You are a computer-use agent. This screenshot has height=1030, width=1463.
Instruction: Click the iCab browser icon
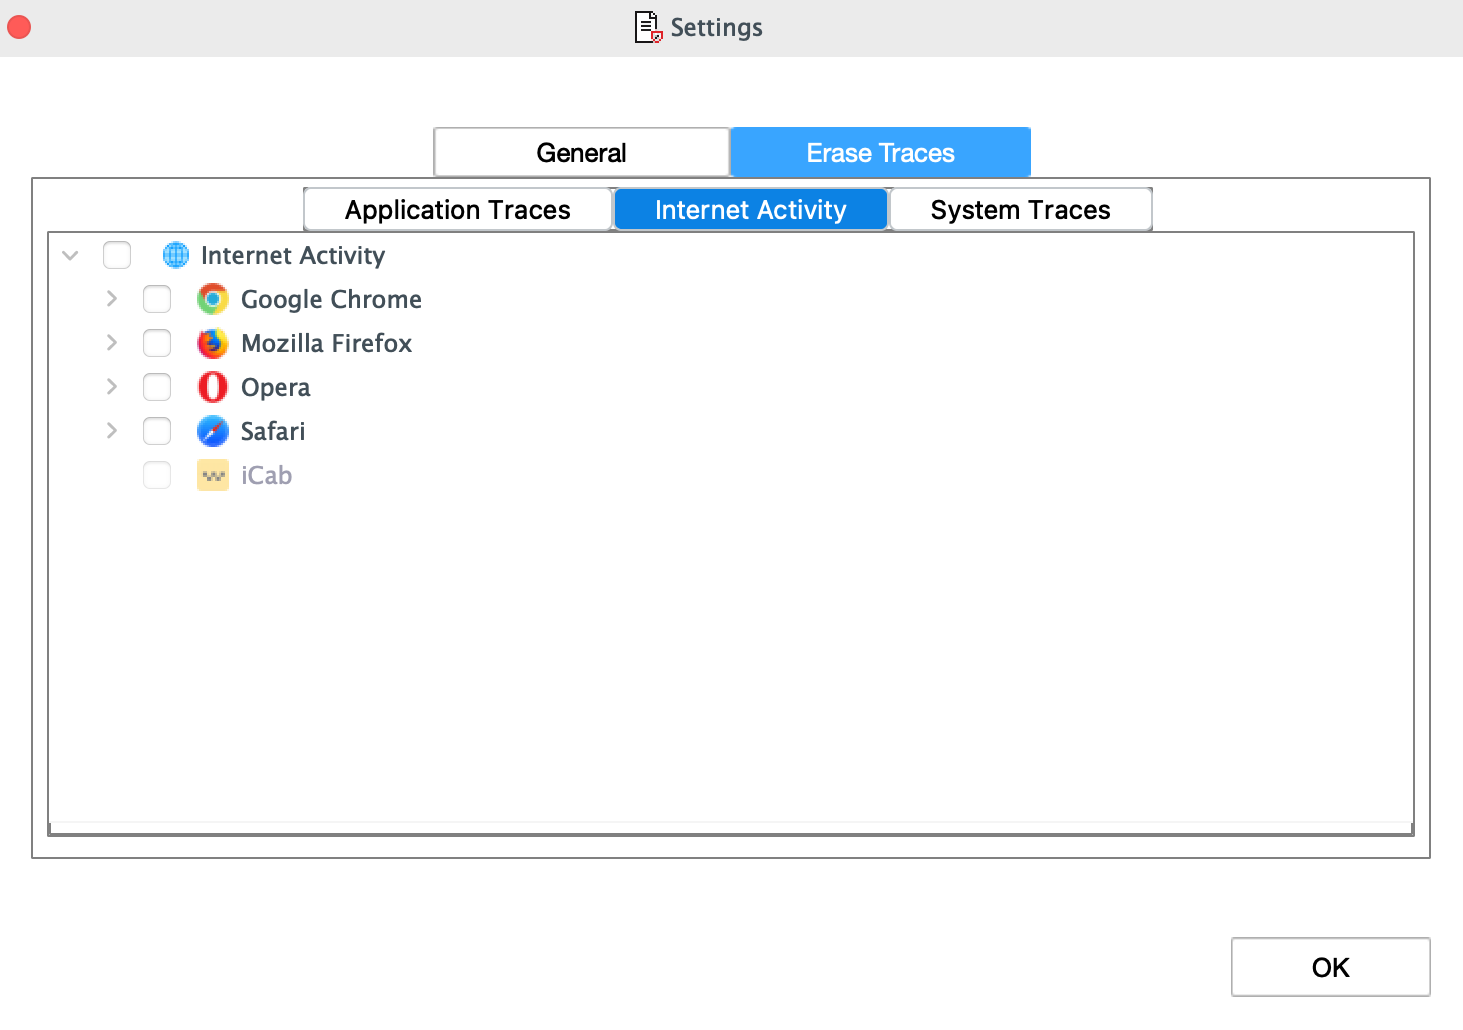click(x=213, y=475)
